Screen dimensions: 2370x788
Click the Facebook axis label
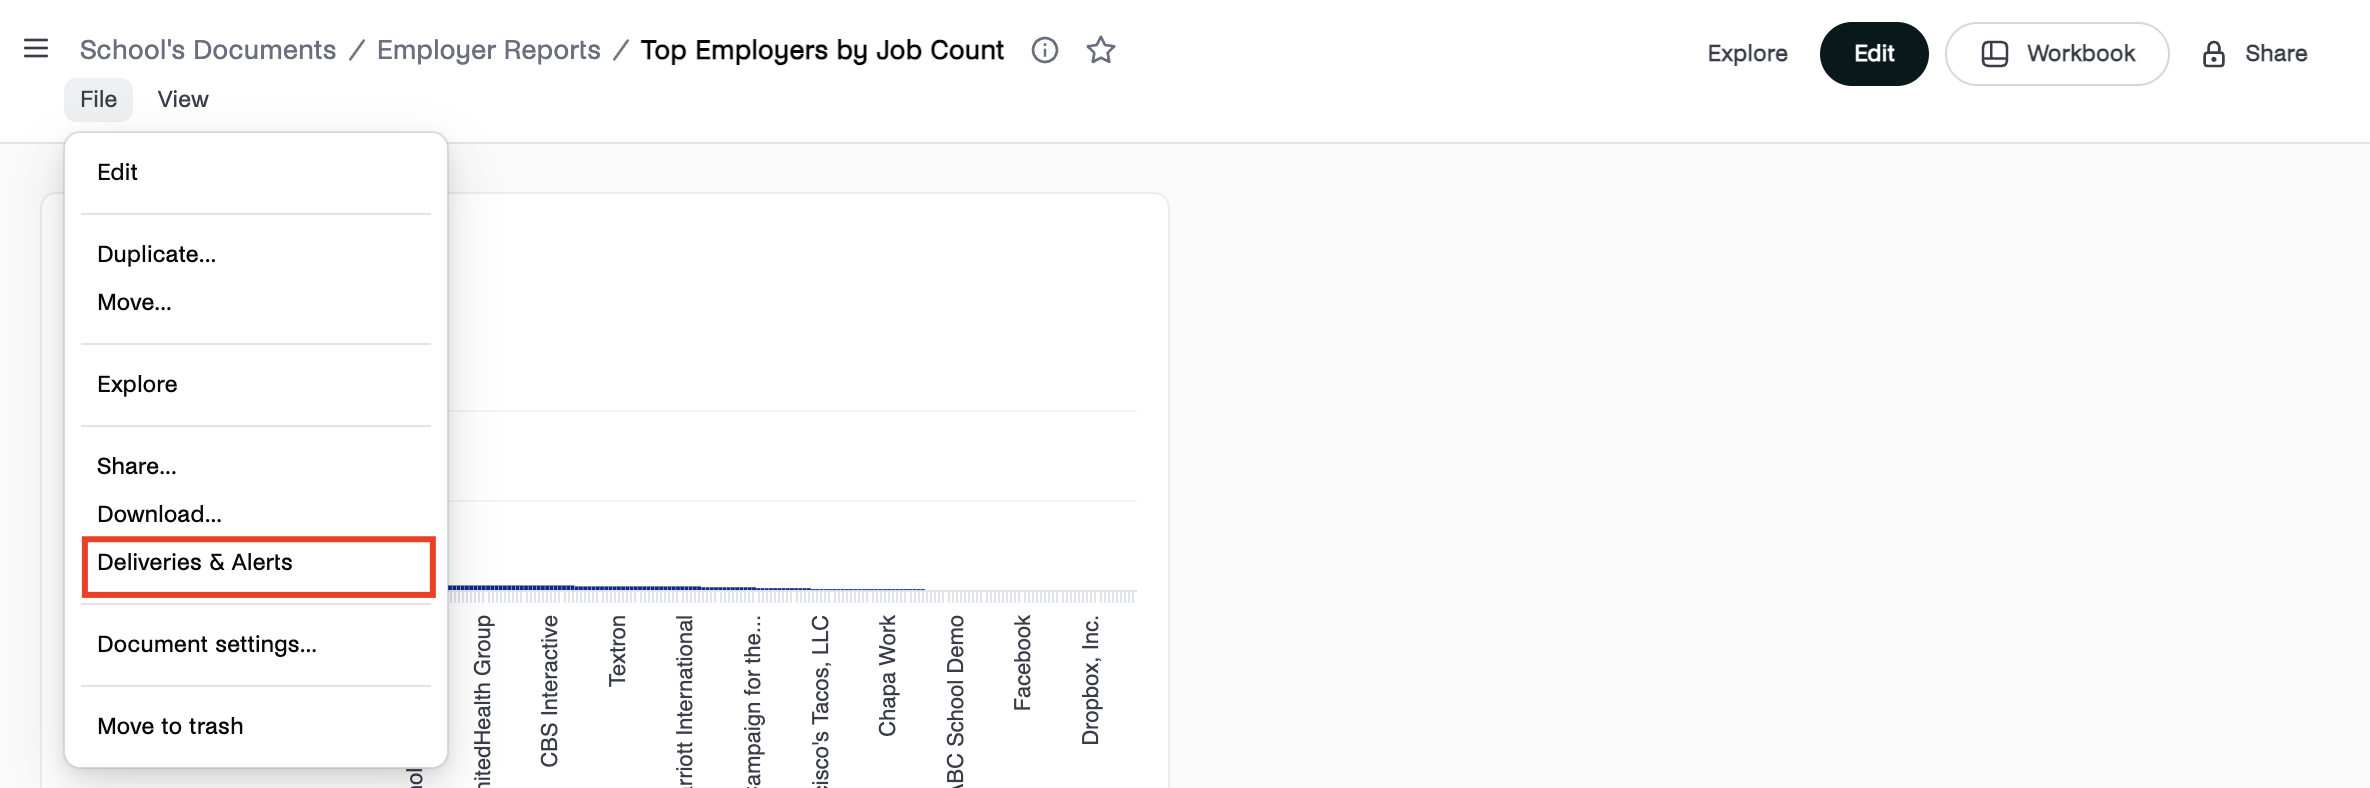(1022, 663)
